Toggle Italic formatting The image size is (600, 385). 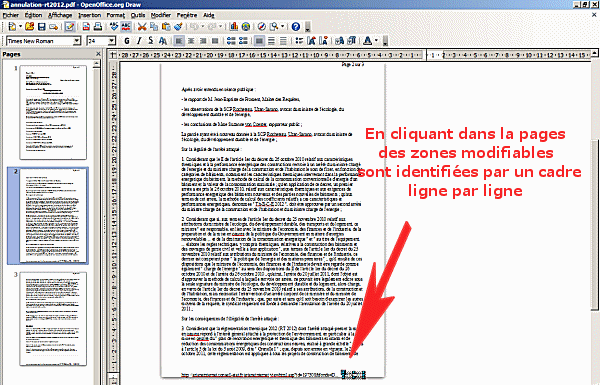139,41
